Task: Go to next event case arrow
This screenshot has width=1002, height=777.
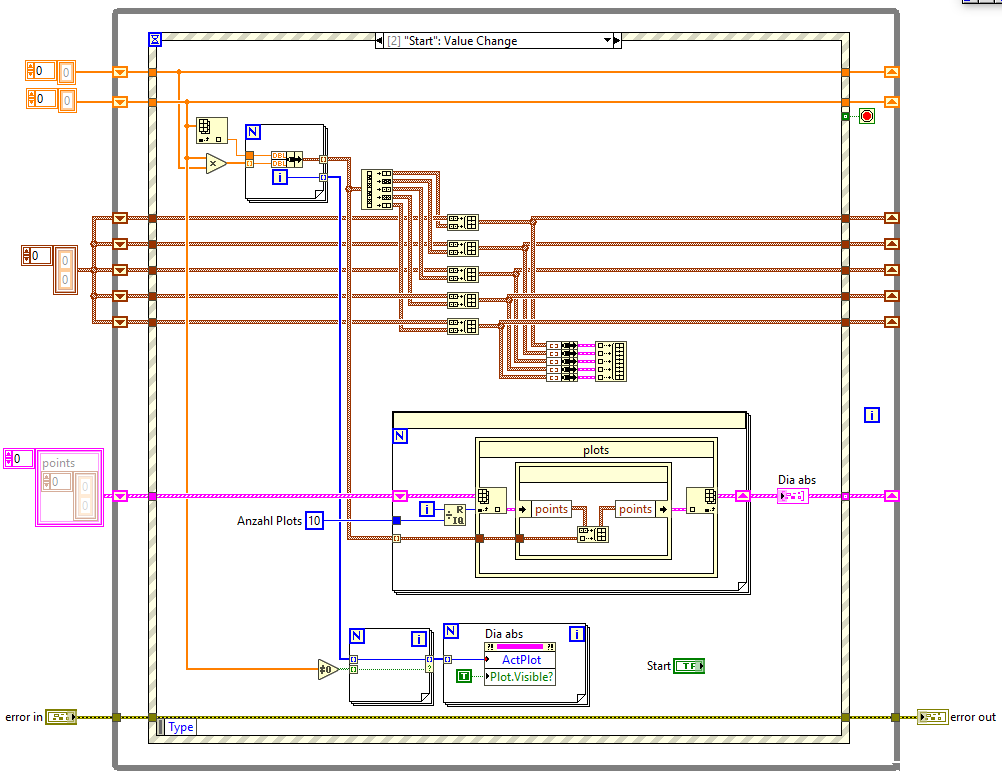Action: coord(617,40)
